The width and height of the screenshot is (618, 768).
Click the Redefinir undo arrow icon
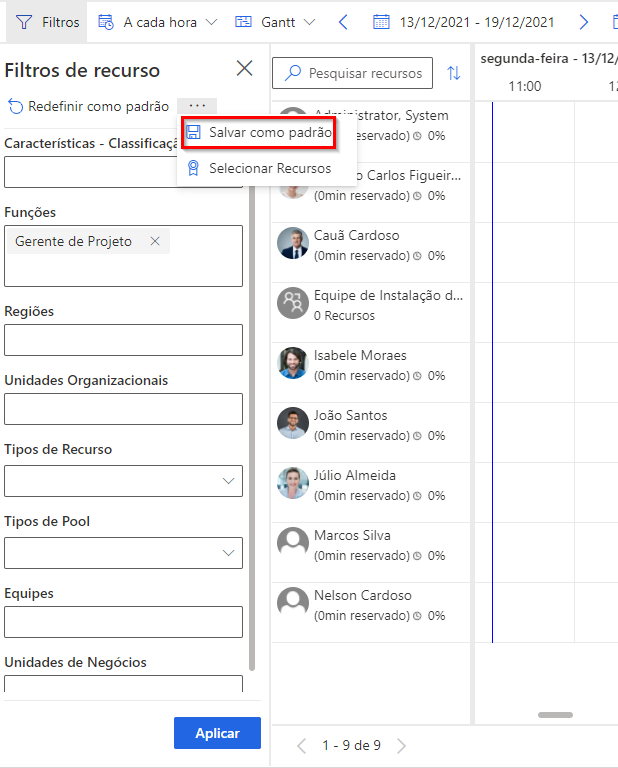16,106
